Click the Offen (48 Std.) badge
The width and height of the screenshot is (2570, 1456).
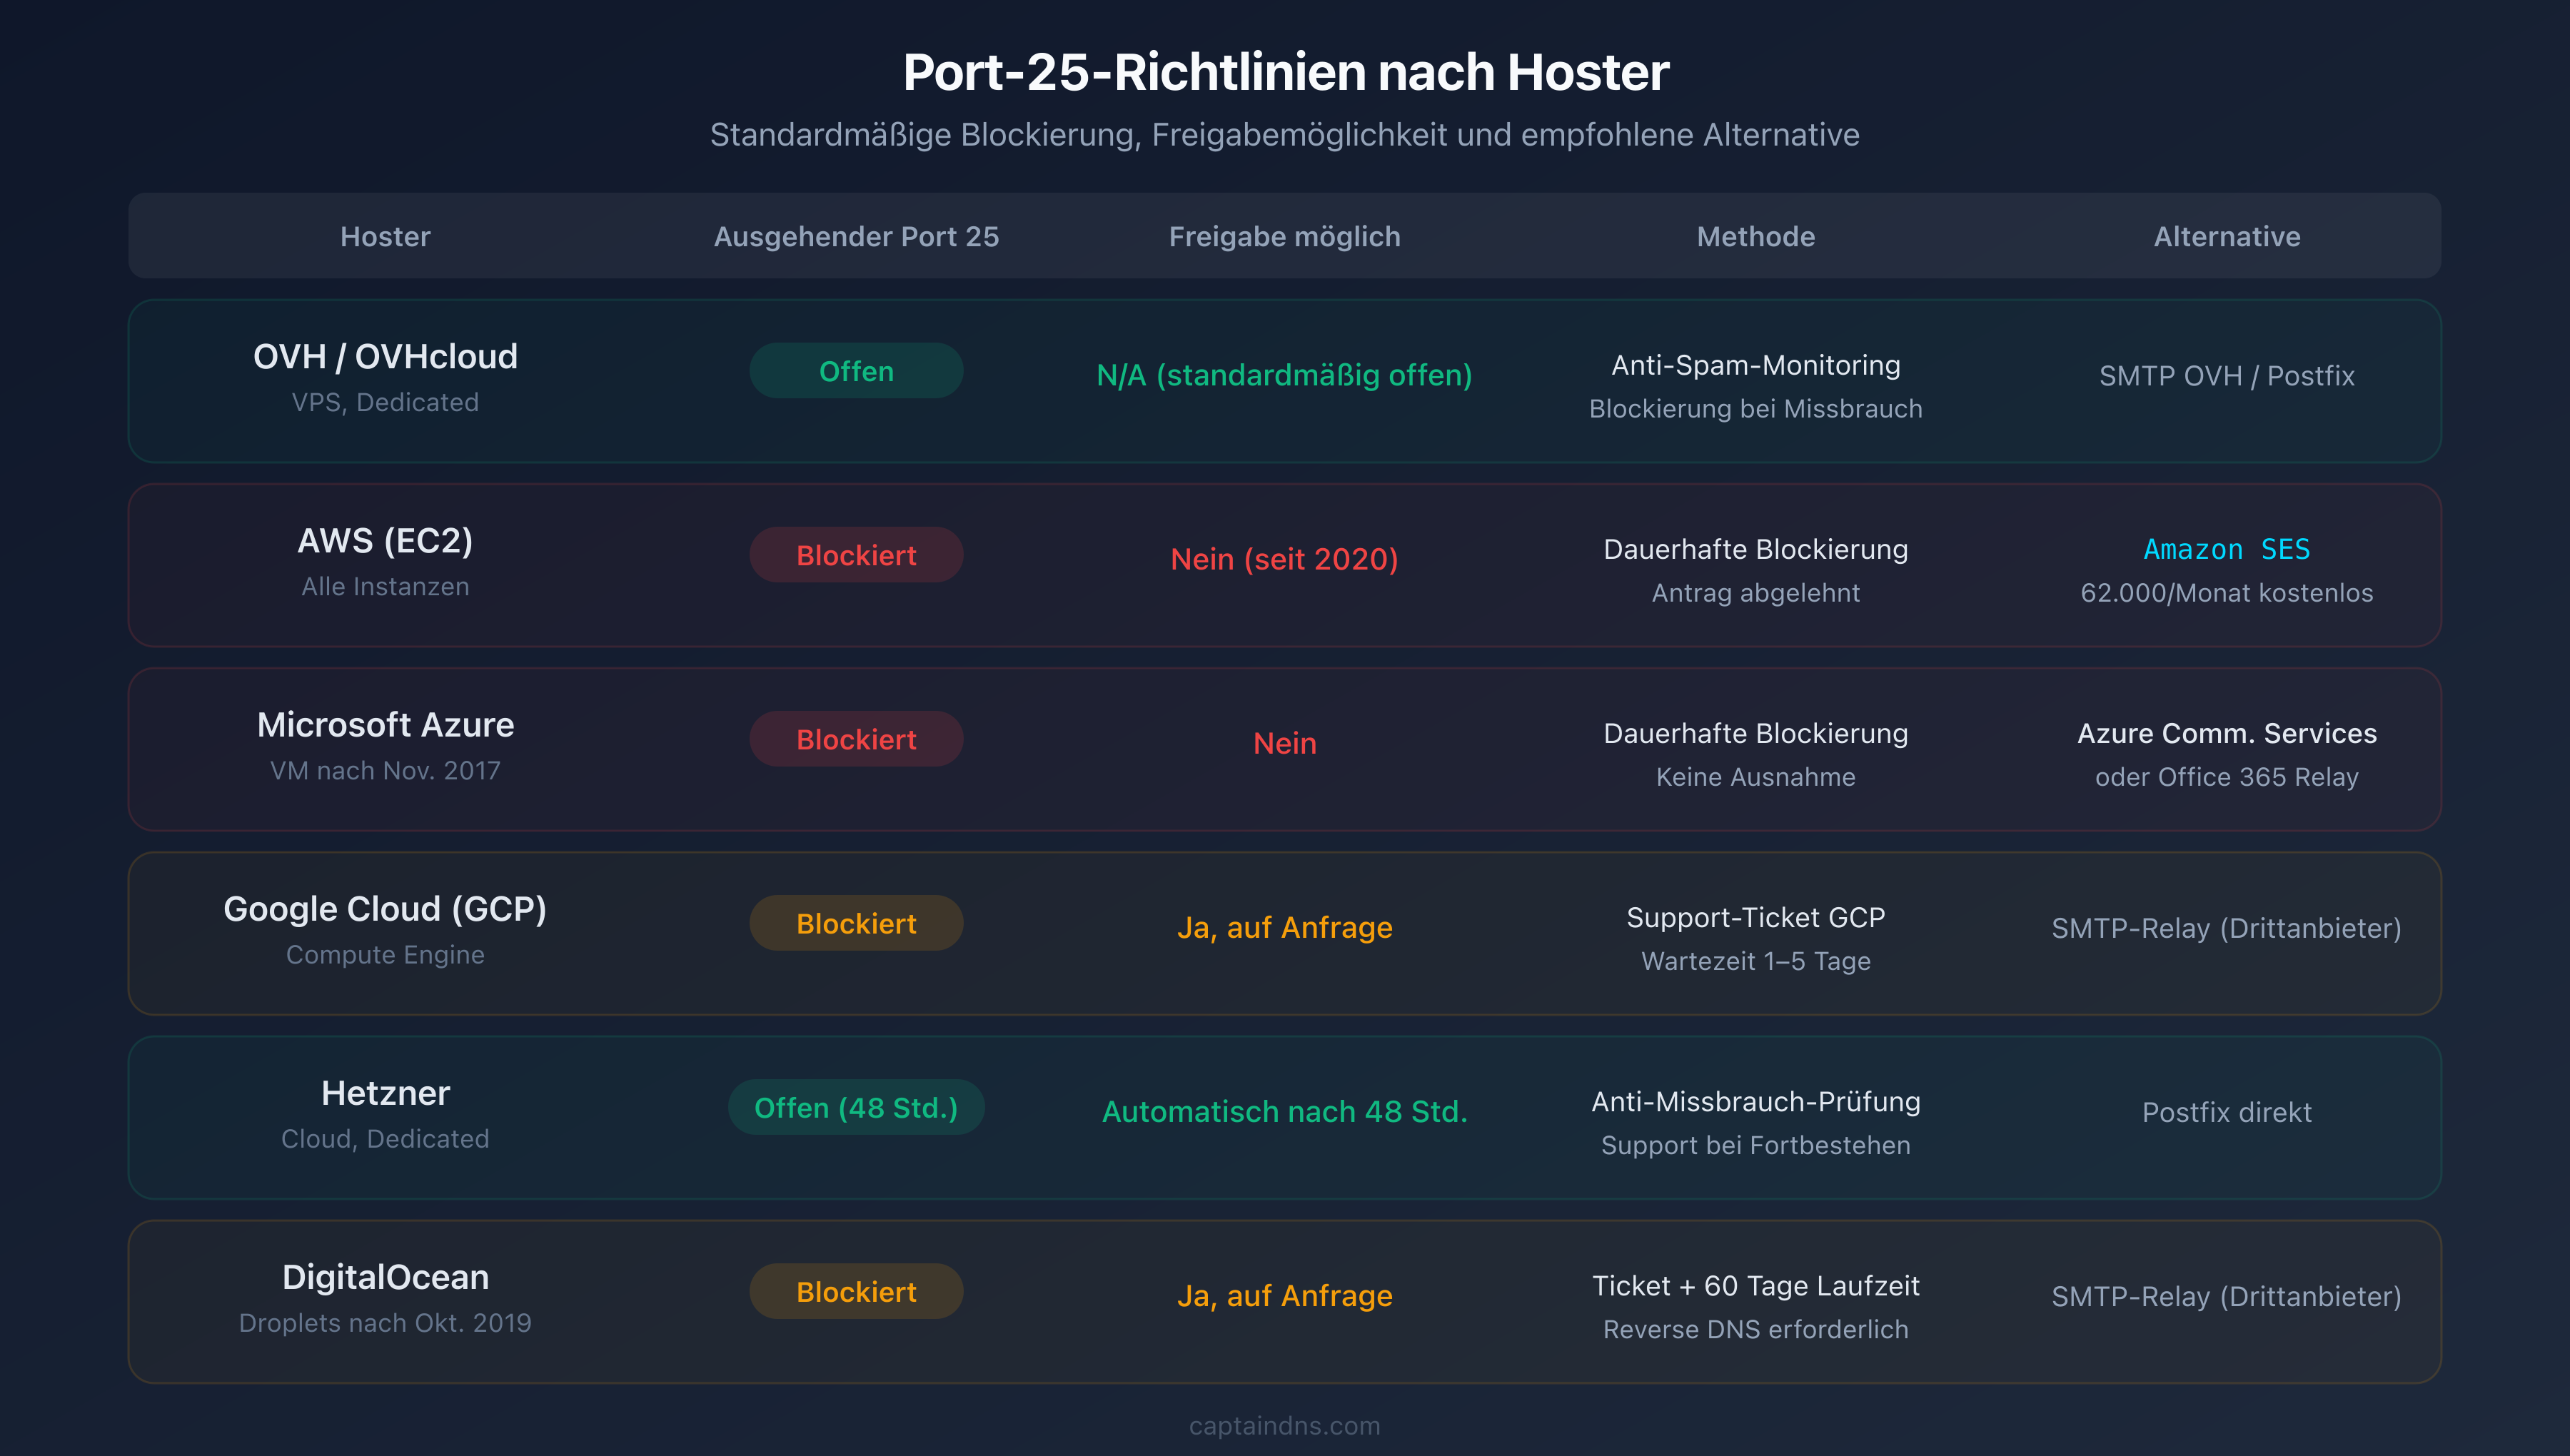point(856,1107)
